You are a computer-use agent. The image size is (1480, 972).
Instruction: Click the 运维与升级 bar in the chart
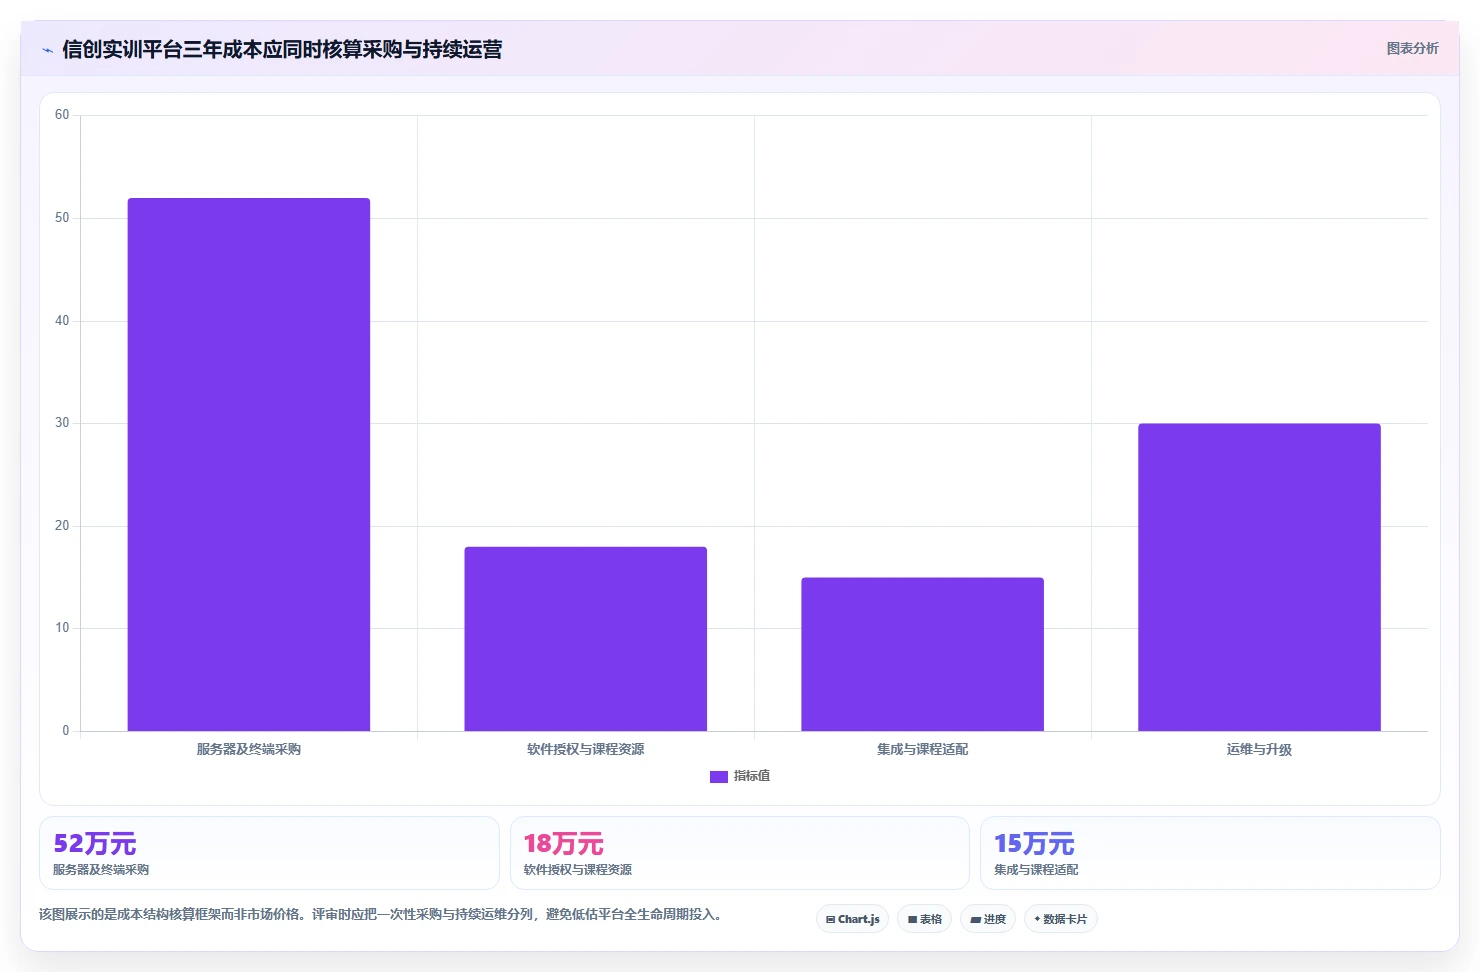point(1259,577)
